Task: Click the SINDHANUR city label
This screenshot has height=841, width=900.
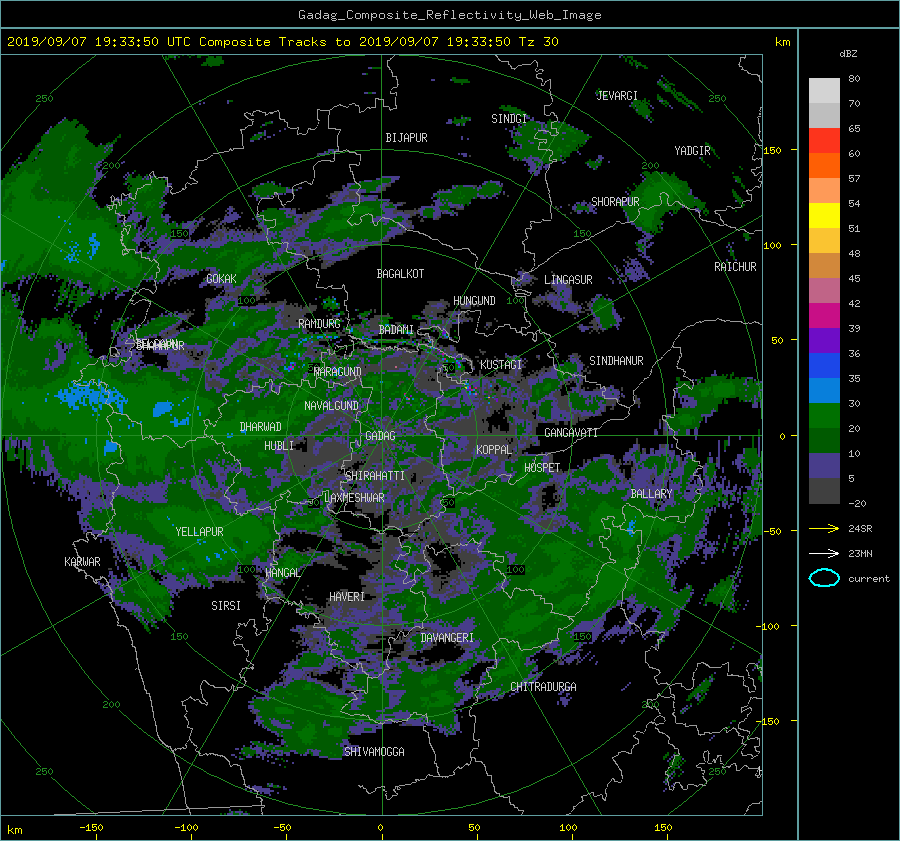Action: [x=616, y=361]
